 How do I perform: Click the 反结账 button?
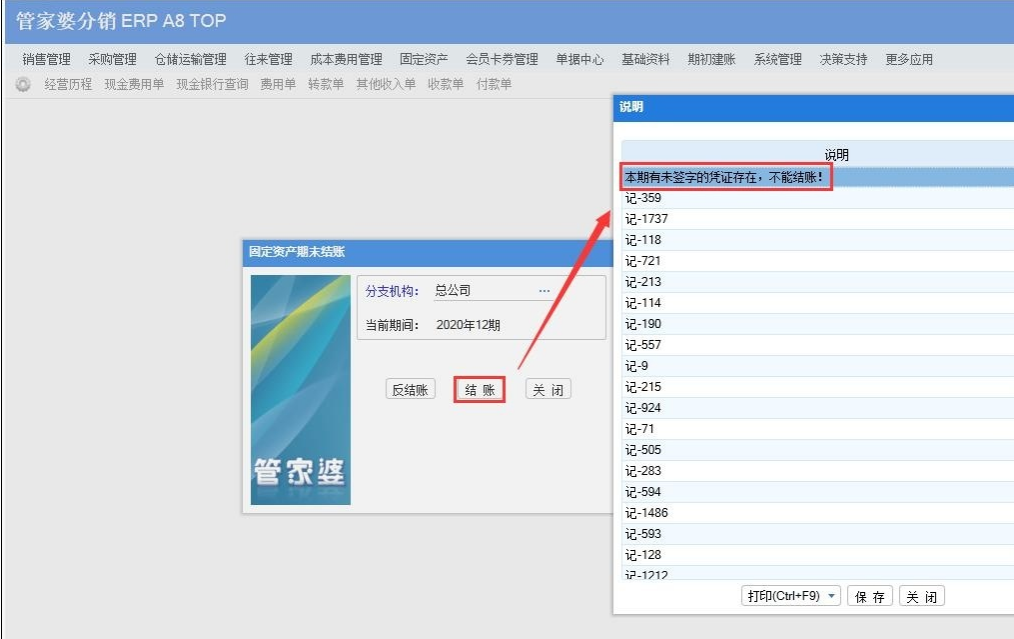pos(411,389)
